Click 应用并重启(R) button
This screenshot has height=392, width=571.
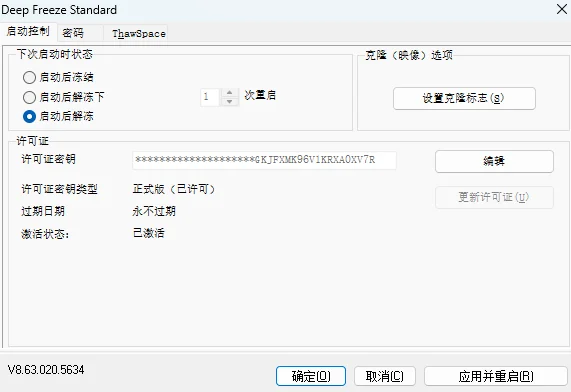coord(496,376)
